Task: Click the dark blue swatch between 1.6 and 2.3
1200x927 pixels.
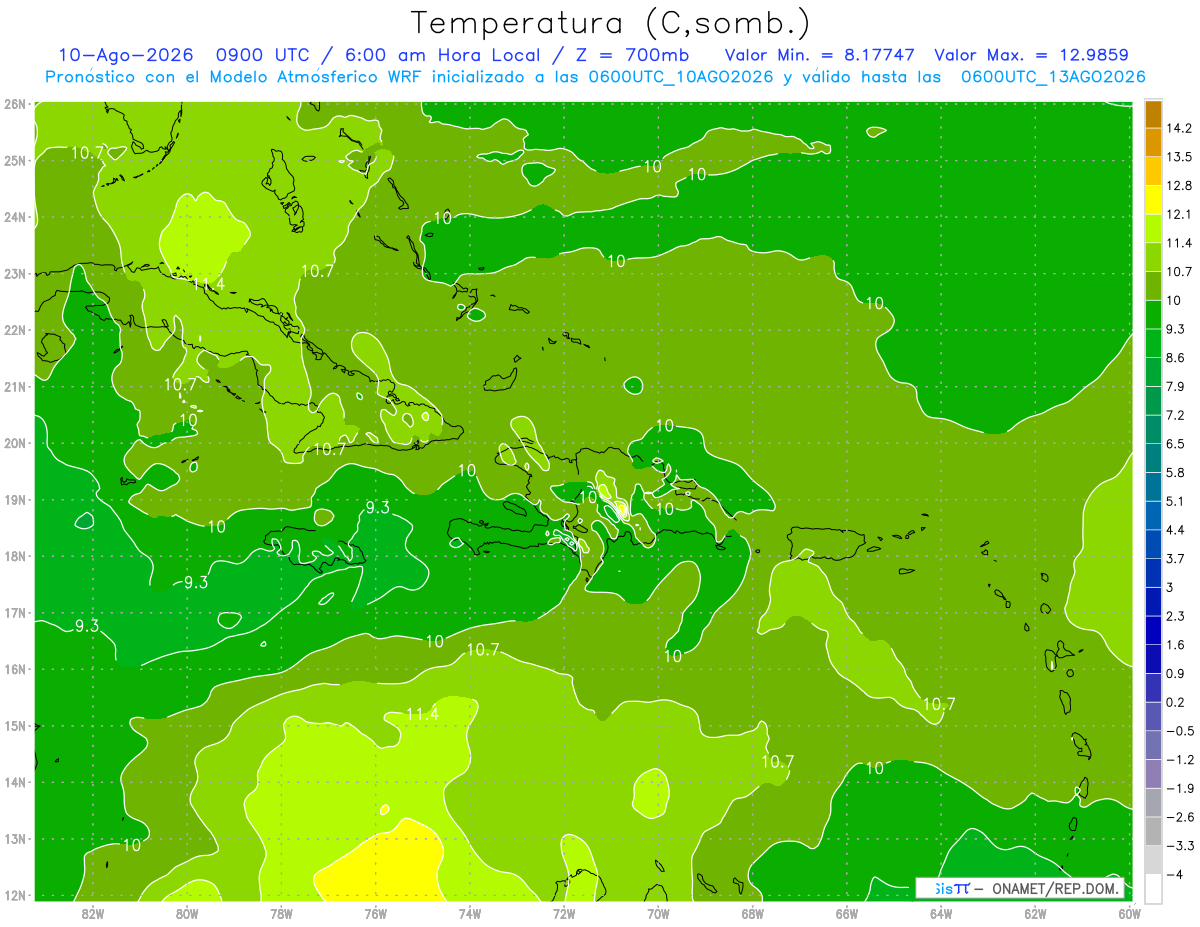Action: tap(1153, 630)
